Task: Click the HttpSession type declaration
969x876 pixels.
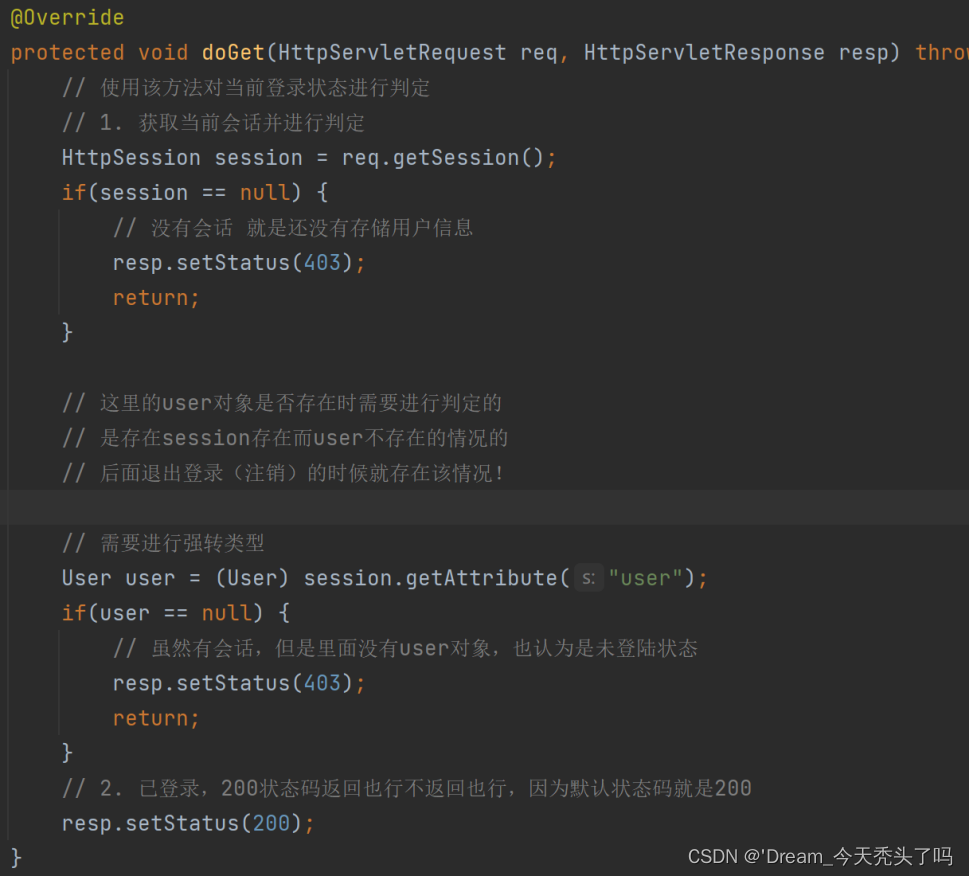Action: 131,158
